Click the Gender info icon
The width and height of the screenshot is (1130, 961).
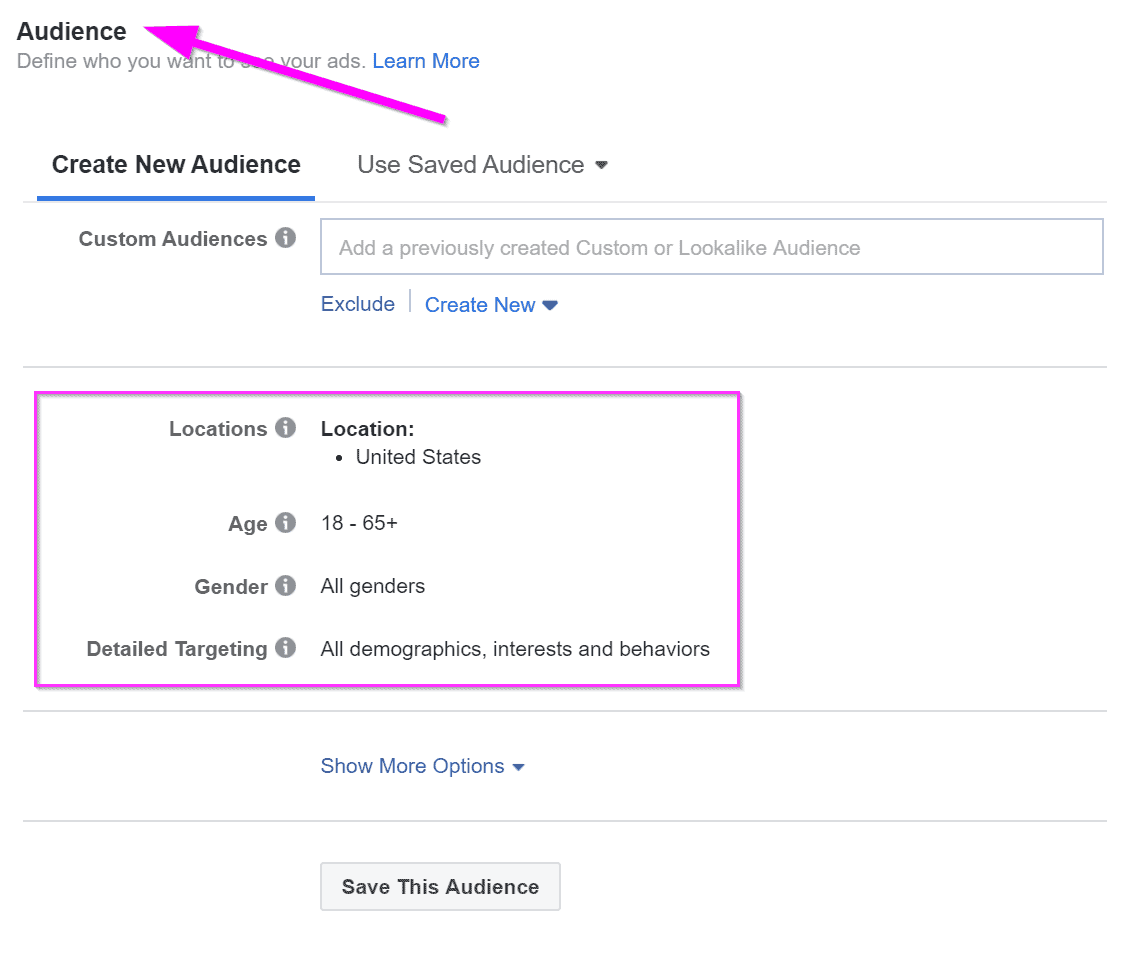pyautogui.click(x=288, y=586)
